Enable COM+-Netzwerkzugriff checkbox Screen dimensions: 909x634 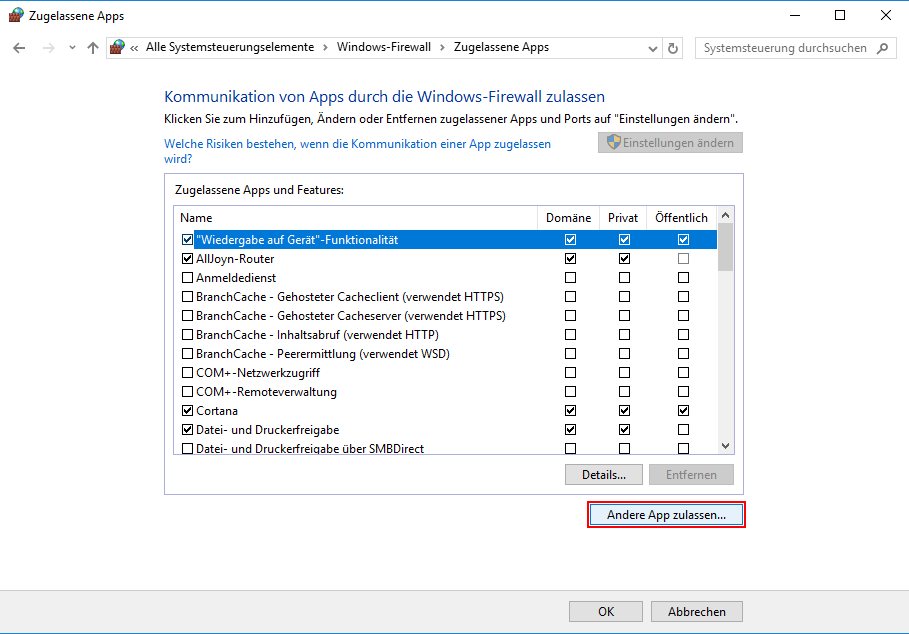click(187, 373)
